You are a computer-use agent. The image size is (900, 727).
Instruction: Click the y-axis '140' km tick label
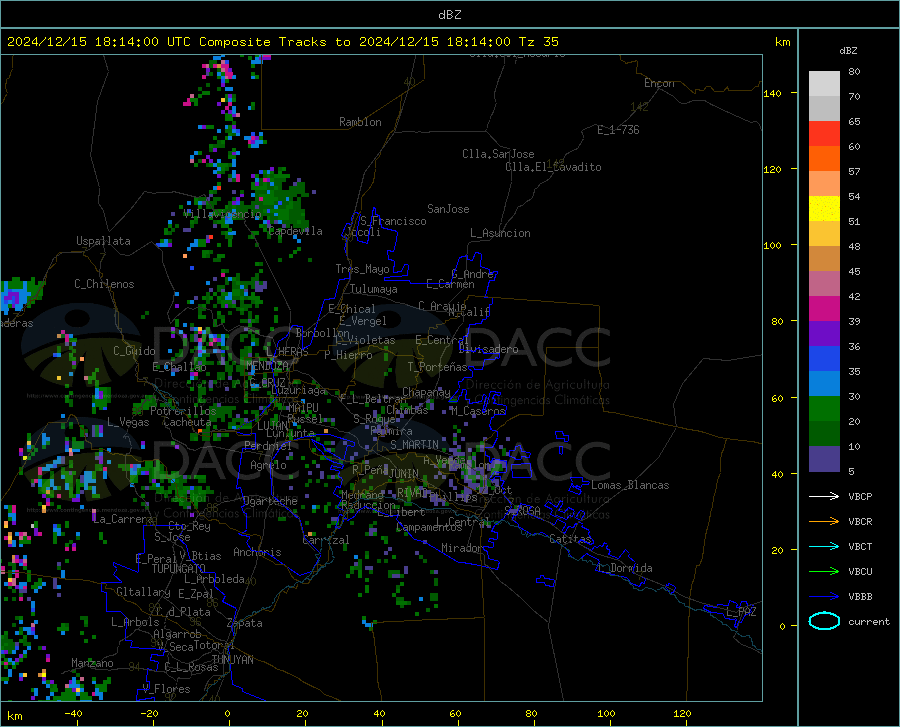pyautogui.click(x=772, y=93)
